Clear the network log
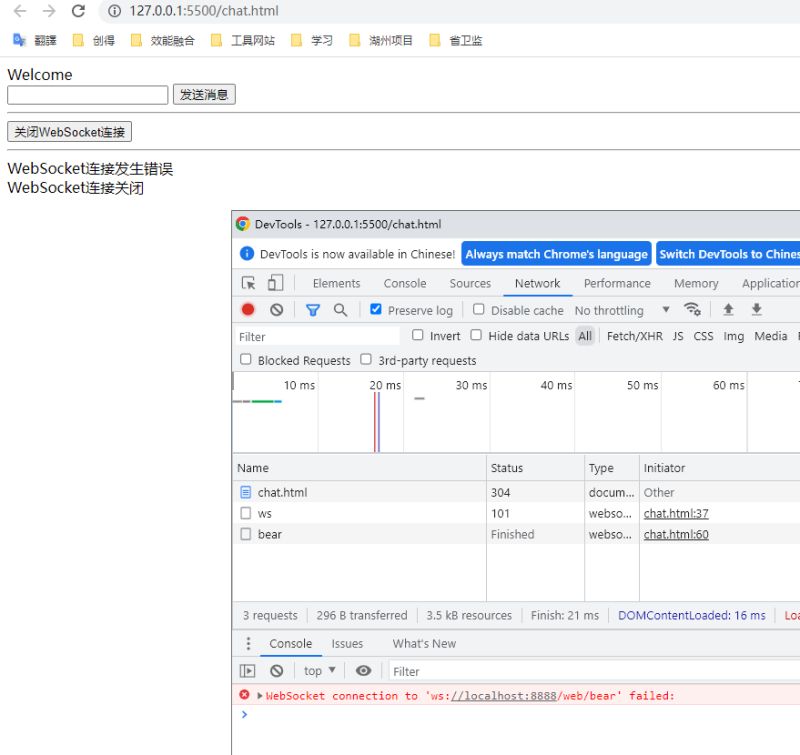Viewport: 800px width, 755px height. pyautogui.click(x=277, y=310)
